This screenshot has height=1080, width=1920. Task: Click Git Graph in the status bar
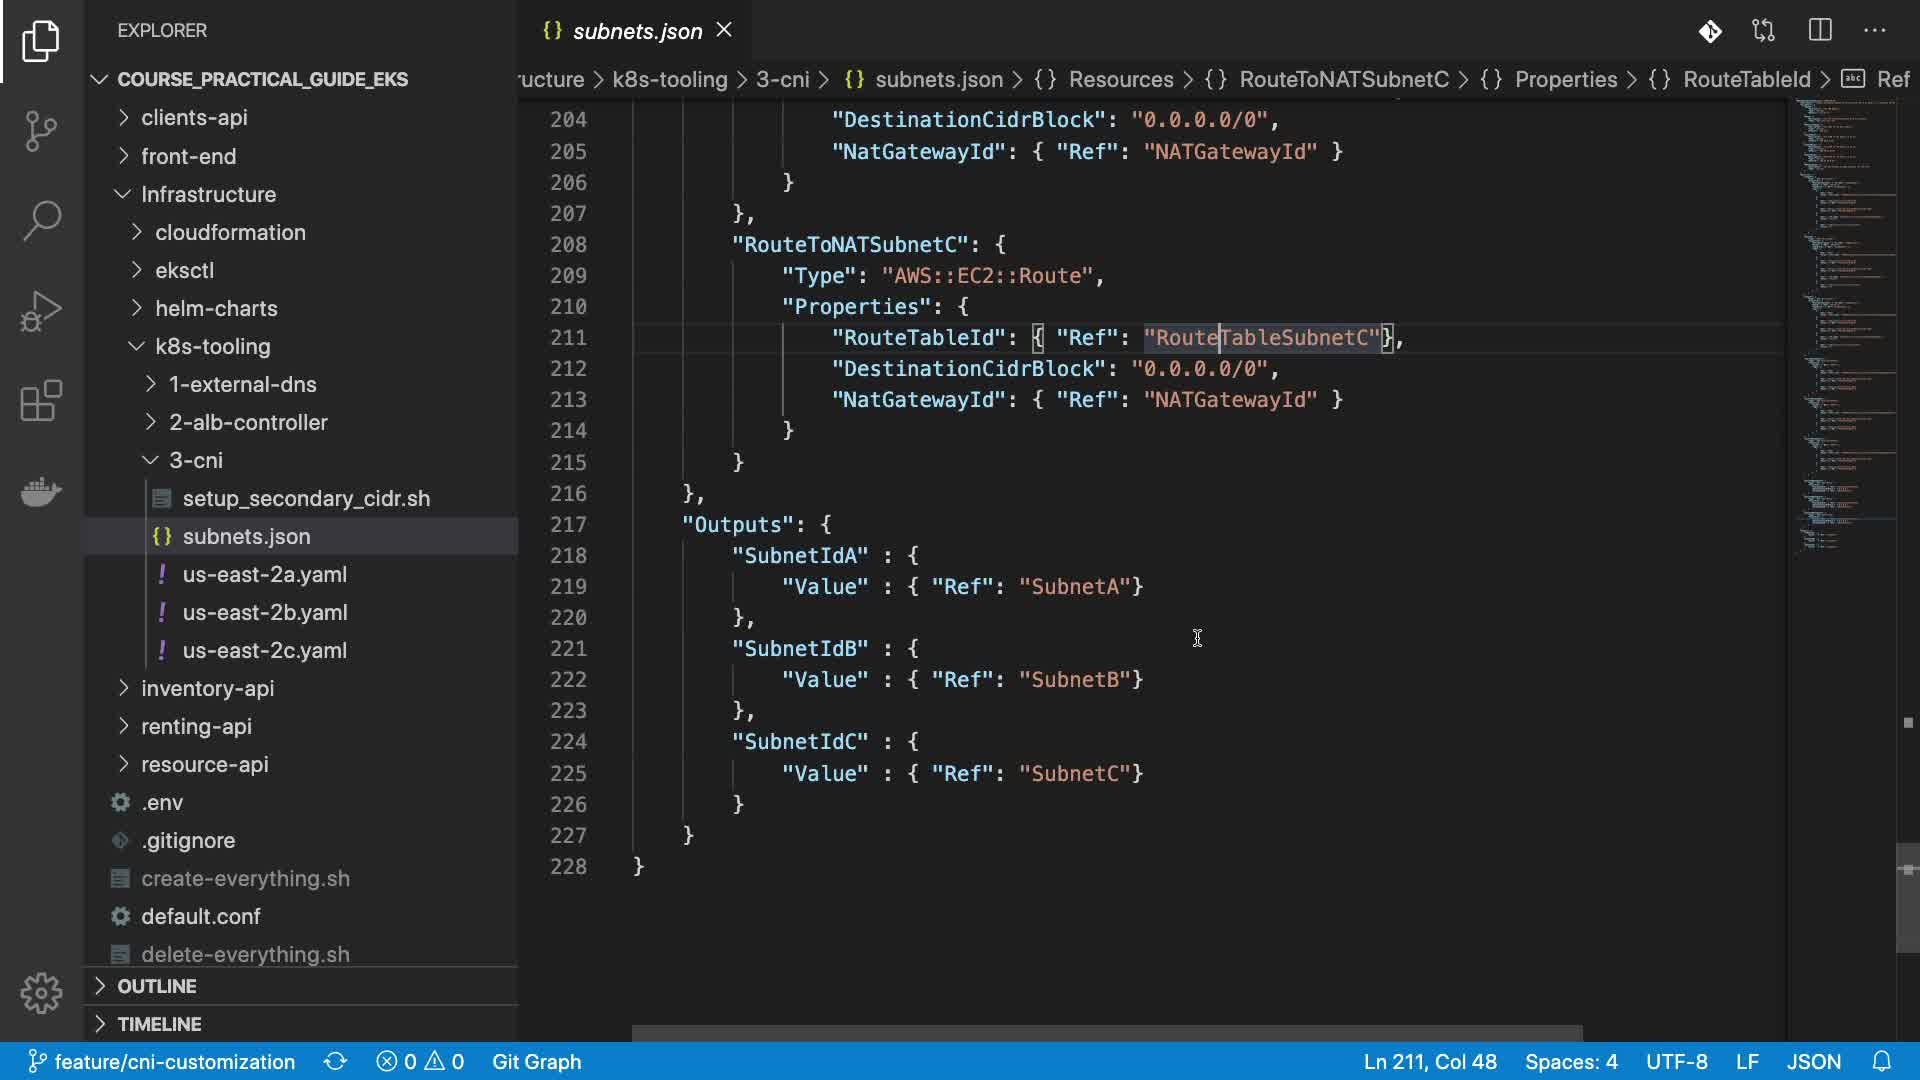[x=536, y=1061]
